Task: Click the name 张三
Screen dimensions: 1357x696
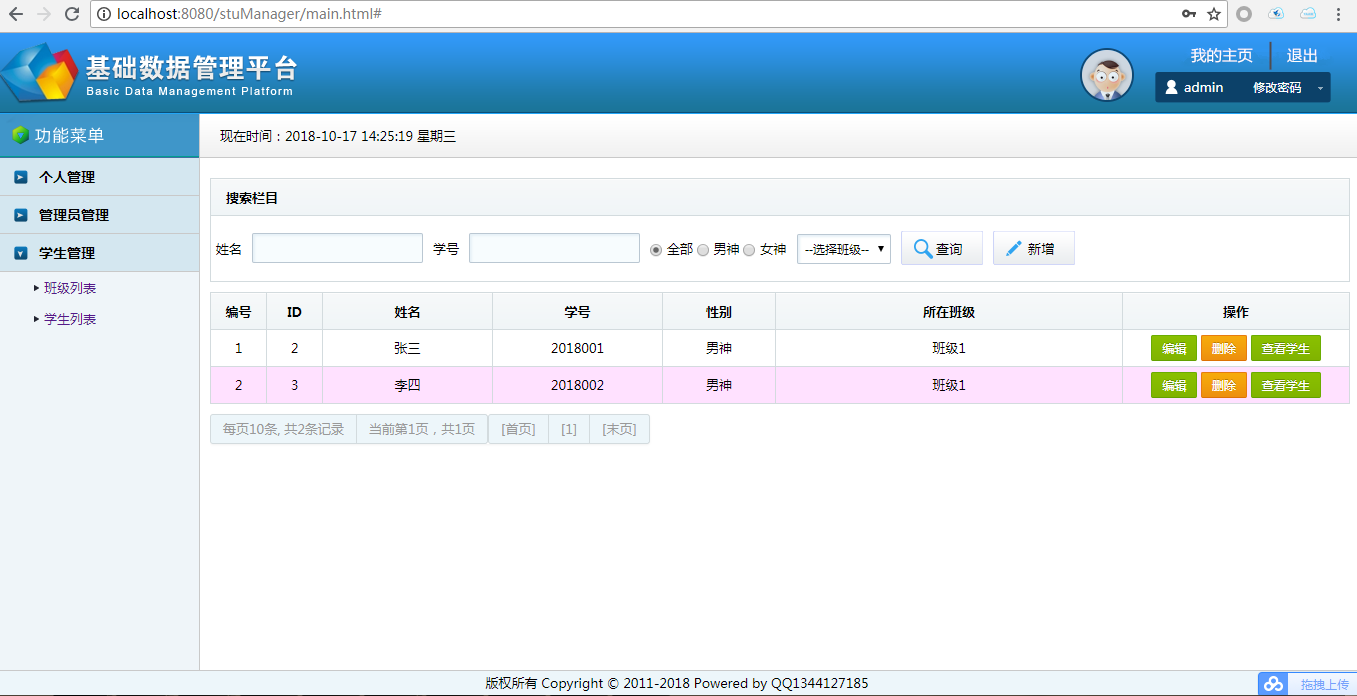Action: click(x=407, y=348)
